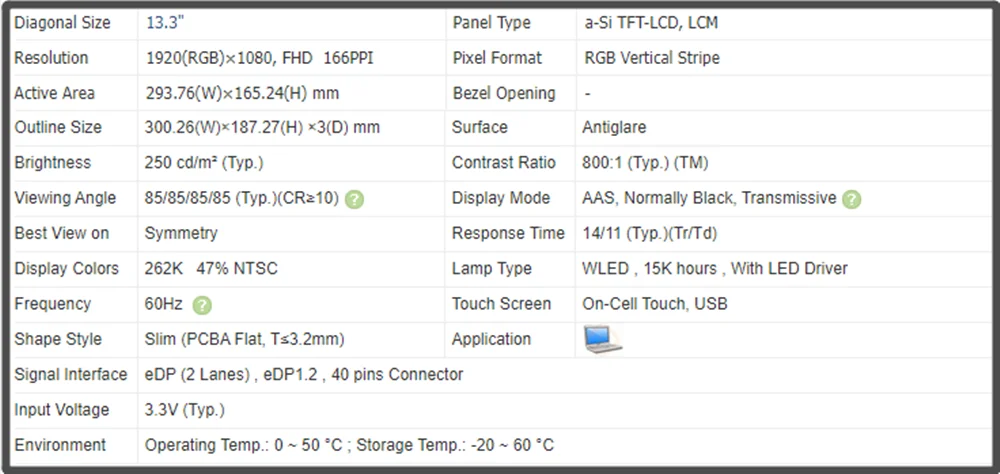The height and width of the screenshot is (474, 1000).
Task: Click the Antiglare surface value
Action: [614, 128]
